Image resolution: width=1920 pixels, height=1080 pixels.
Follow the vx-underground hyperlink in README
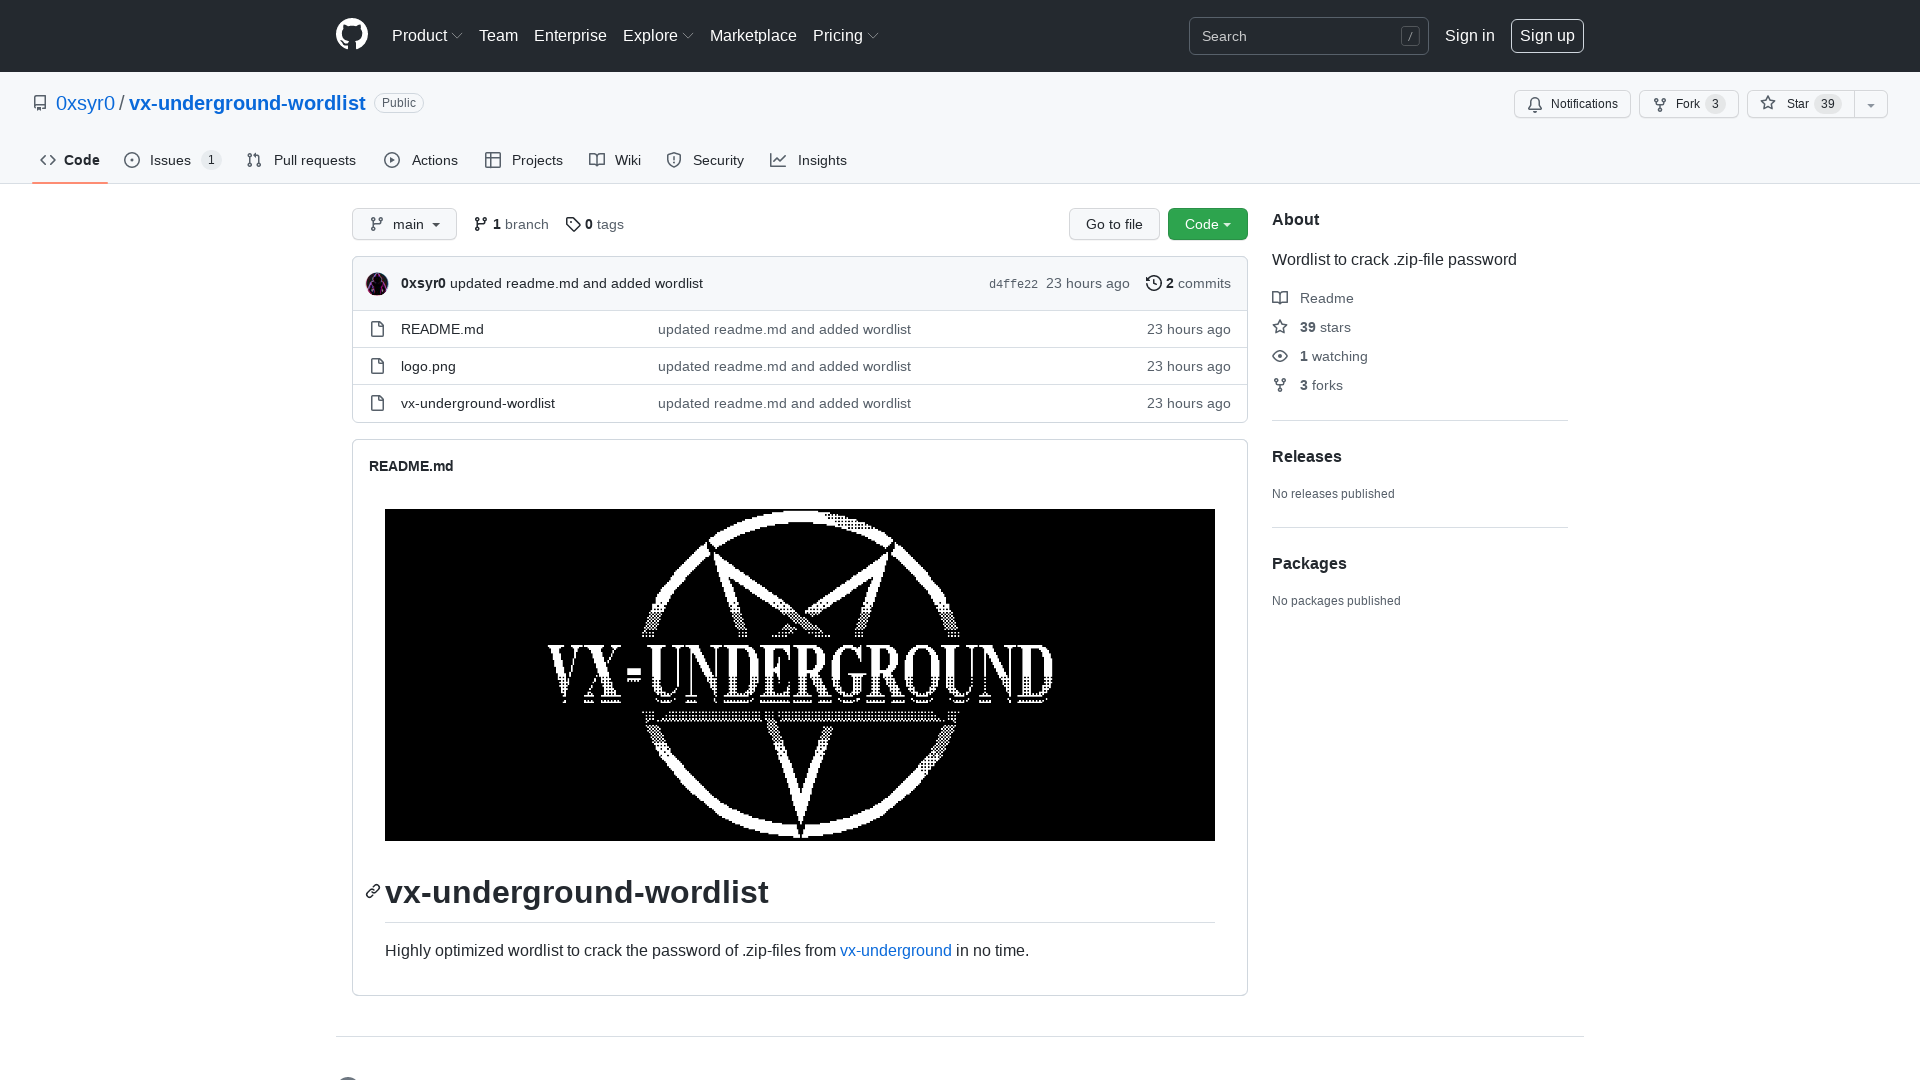(896, 950)
